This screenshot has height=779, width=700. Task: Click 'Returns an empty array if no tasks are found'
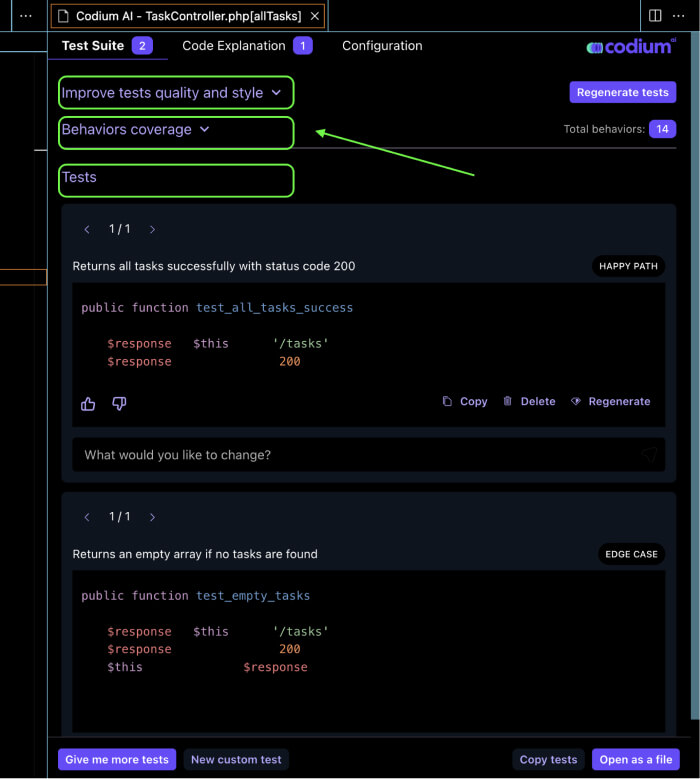(195, 554)
